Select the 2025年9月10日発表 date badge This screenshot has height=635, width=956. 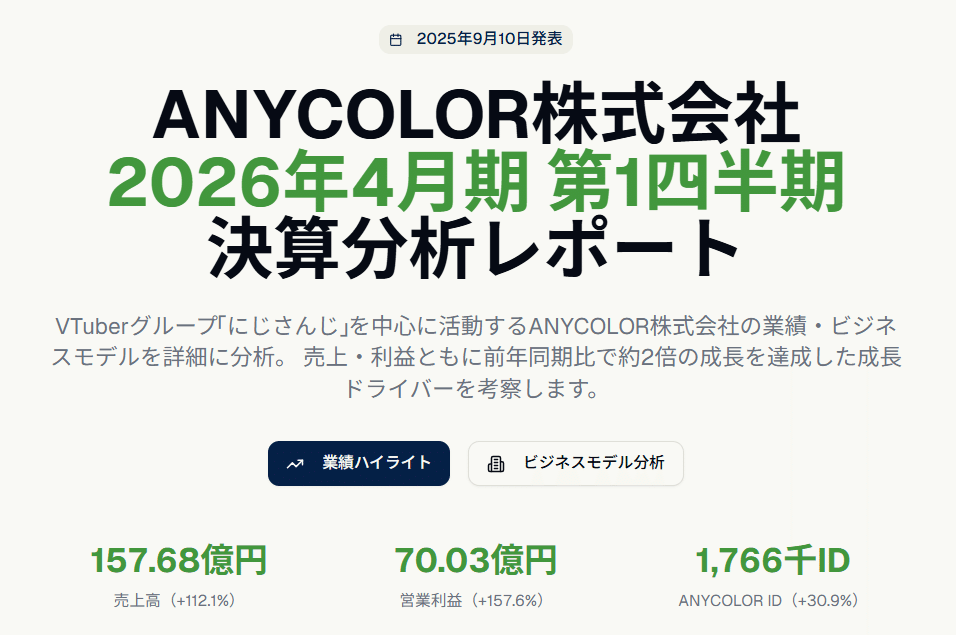(476, 39)
